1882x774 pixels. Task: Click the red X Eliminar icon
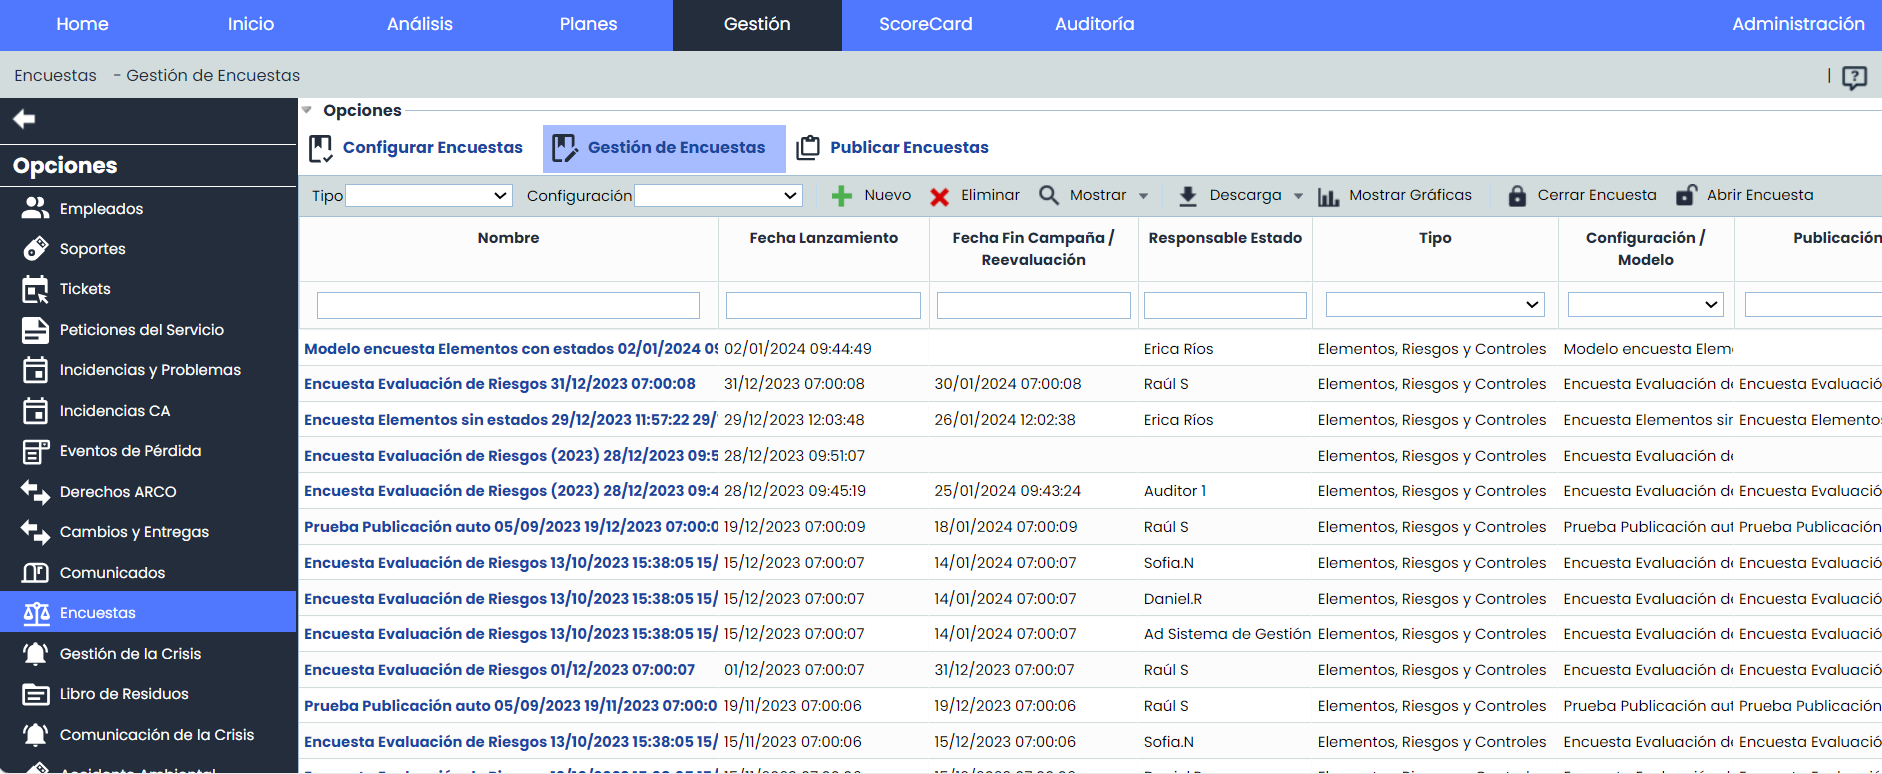[x=939, y=196]
